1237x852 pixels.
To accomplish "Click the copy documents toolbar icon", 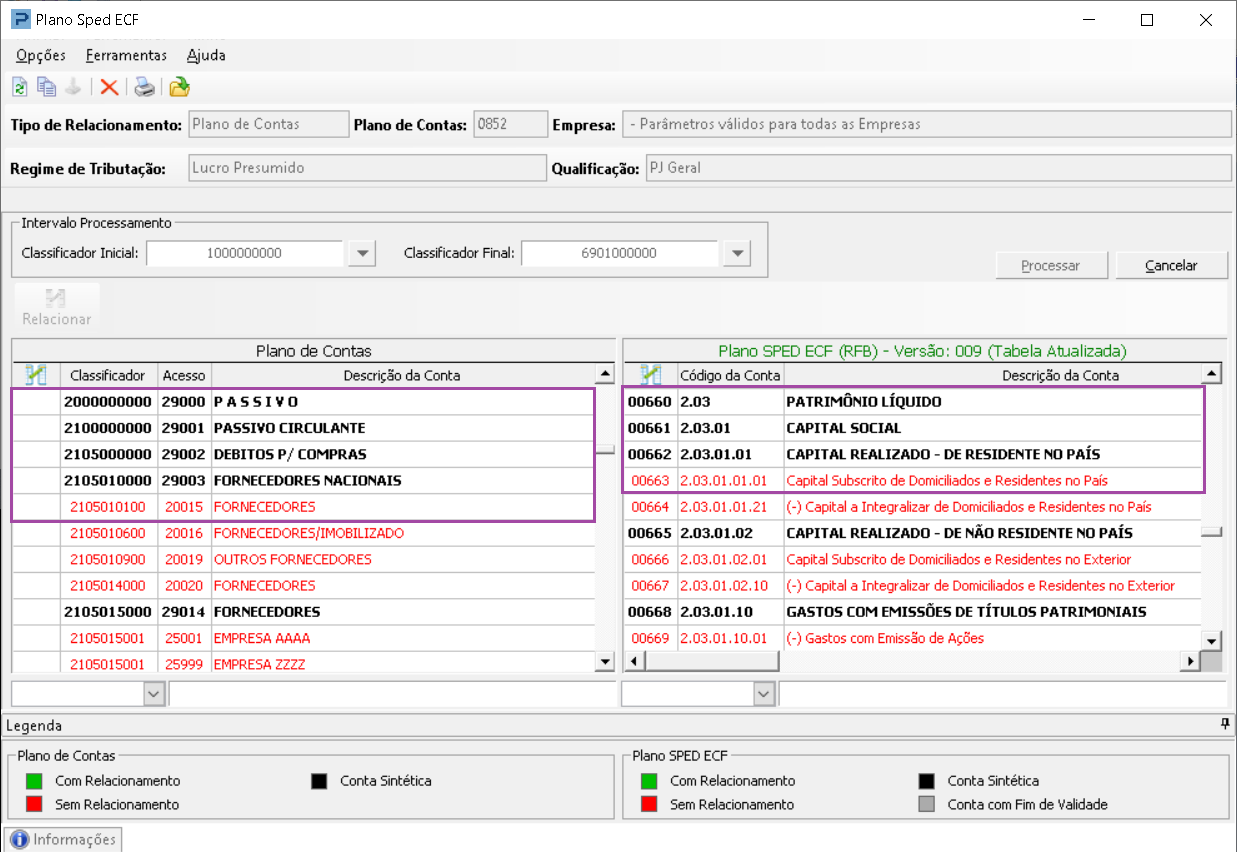I will pos(46,87).
